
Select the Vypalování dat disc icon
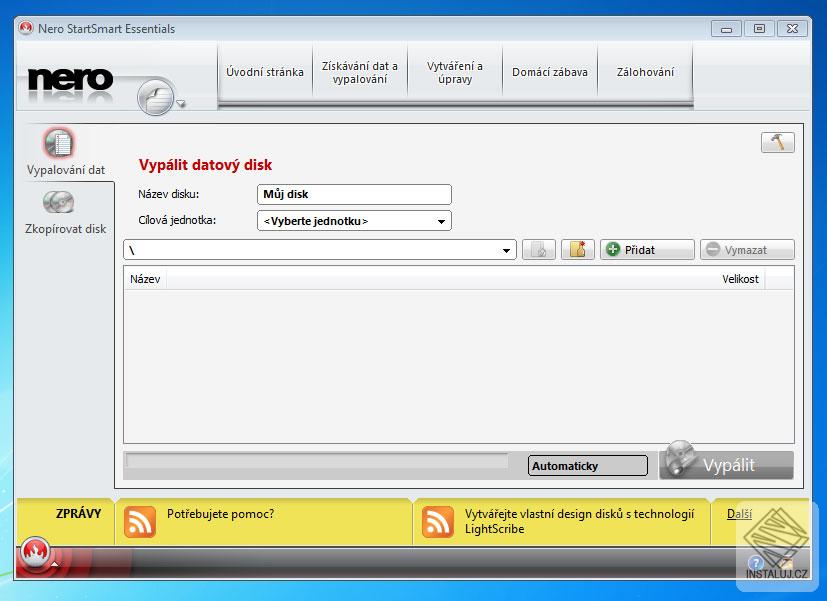(x=59, y=143)
